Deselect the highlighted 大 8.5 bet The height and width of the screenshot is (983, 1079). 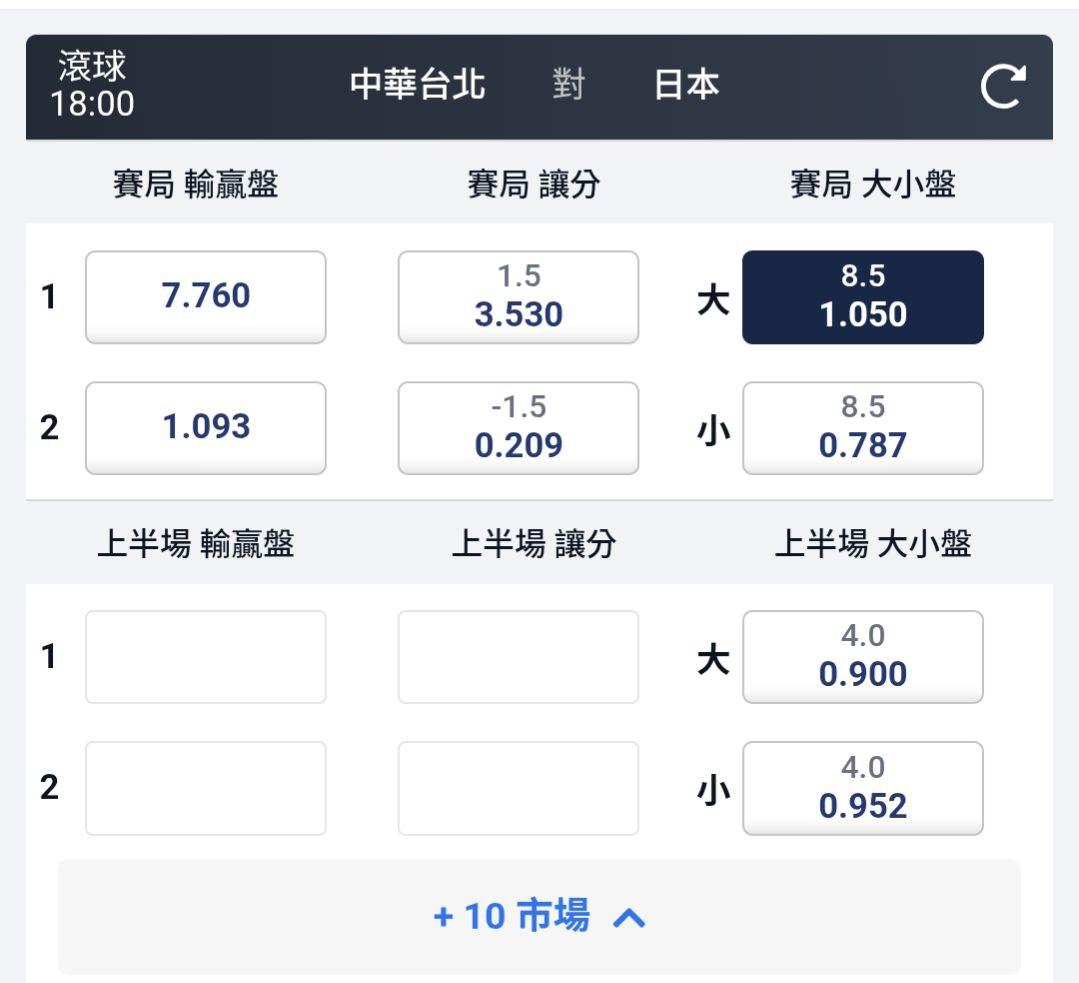pos(862,297)
